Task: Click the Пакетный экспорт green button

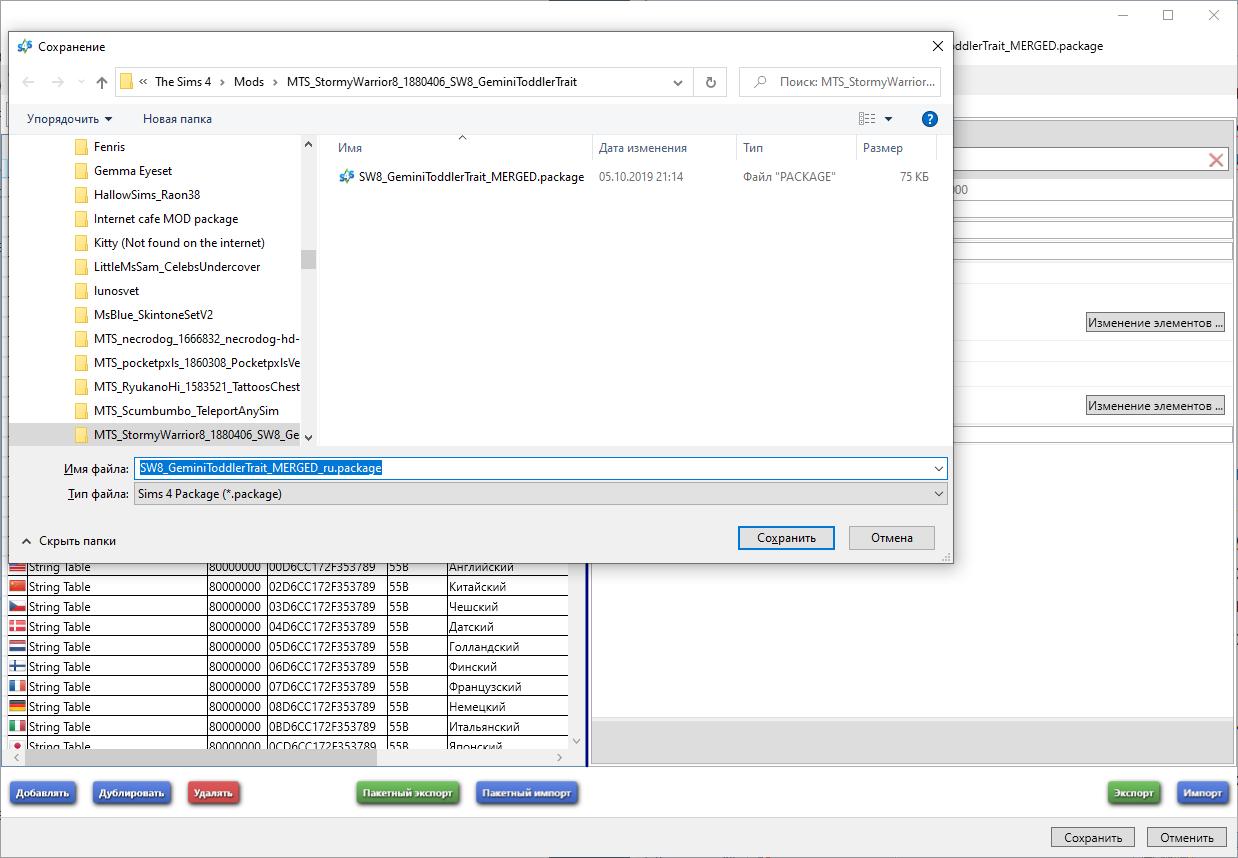Action: [407, 793]
